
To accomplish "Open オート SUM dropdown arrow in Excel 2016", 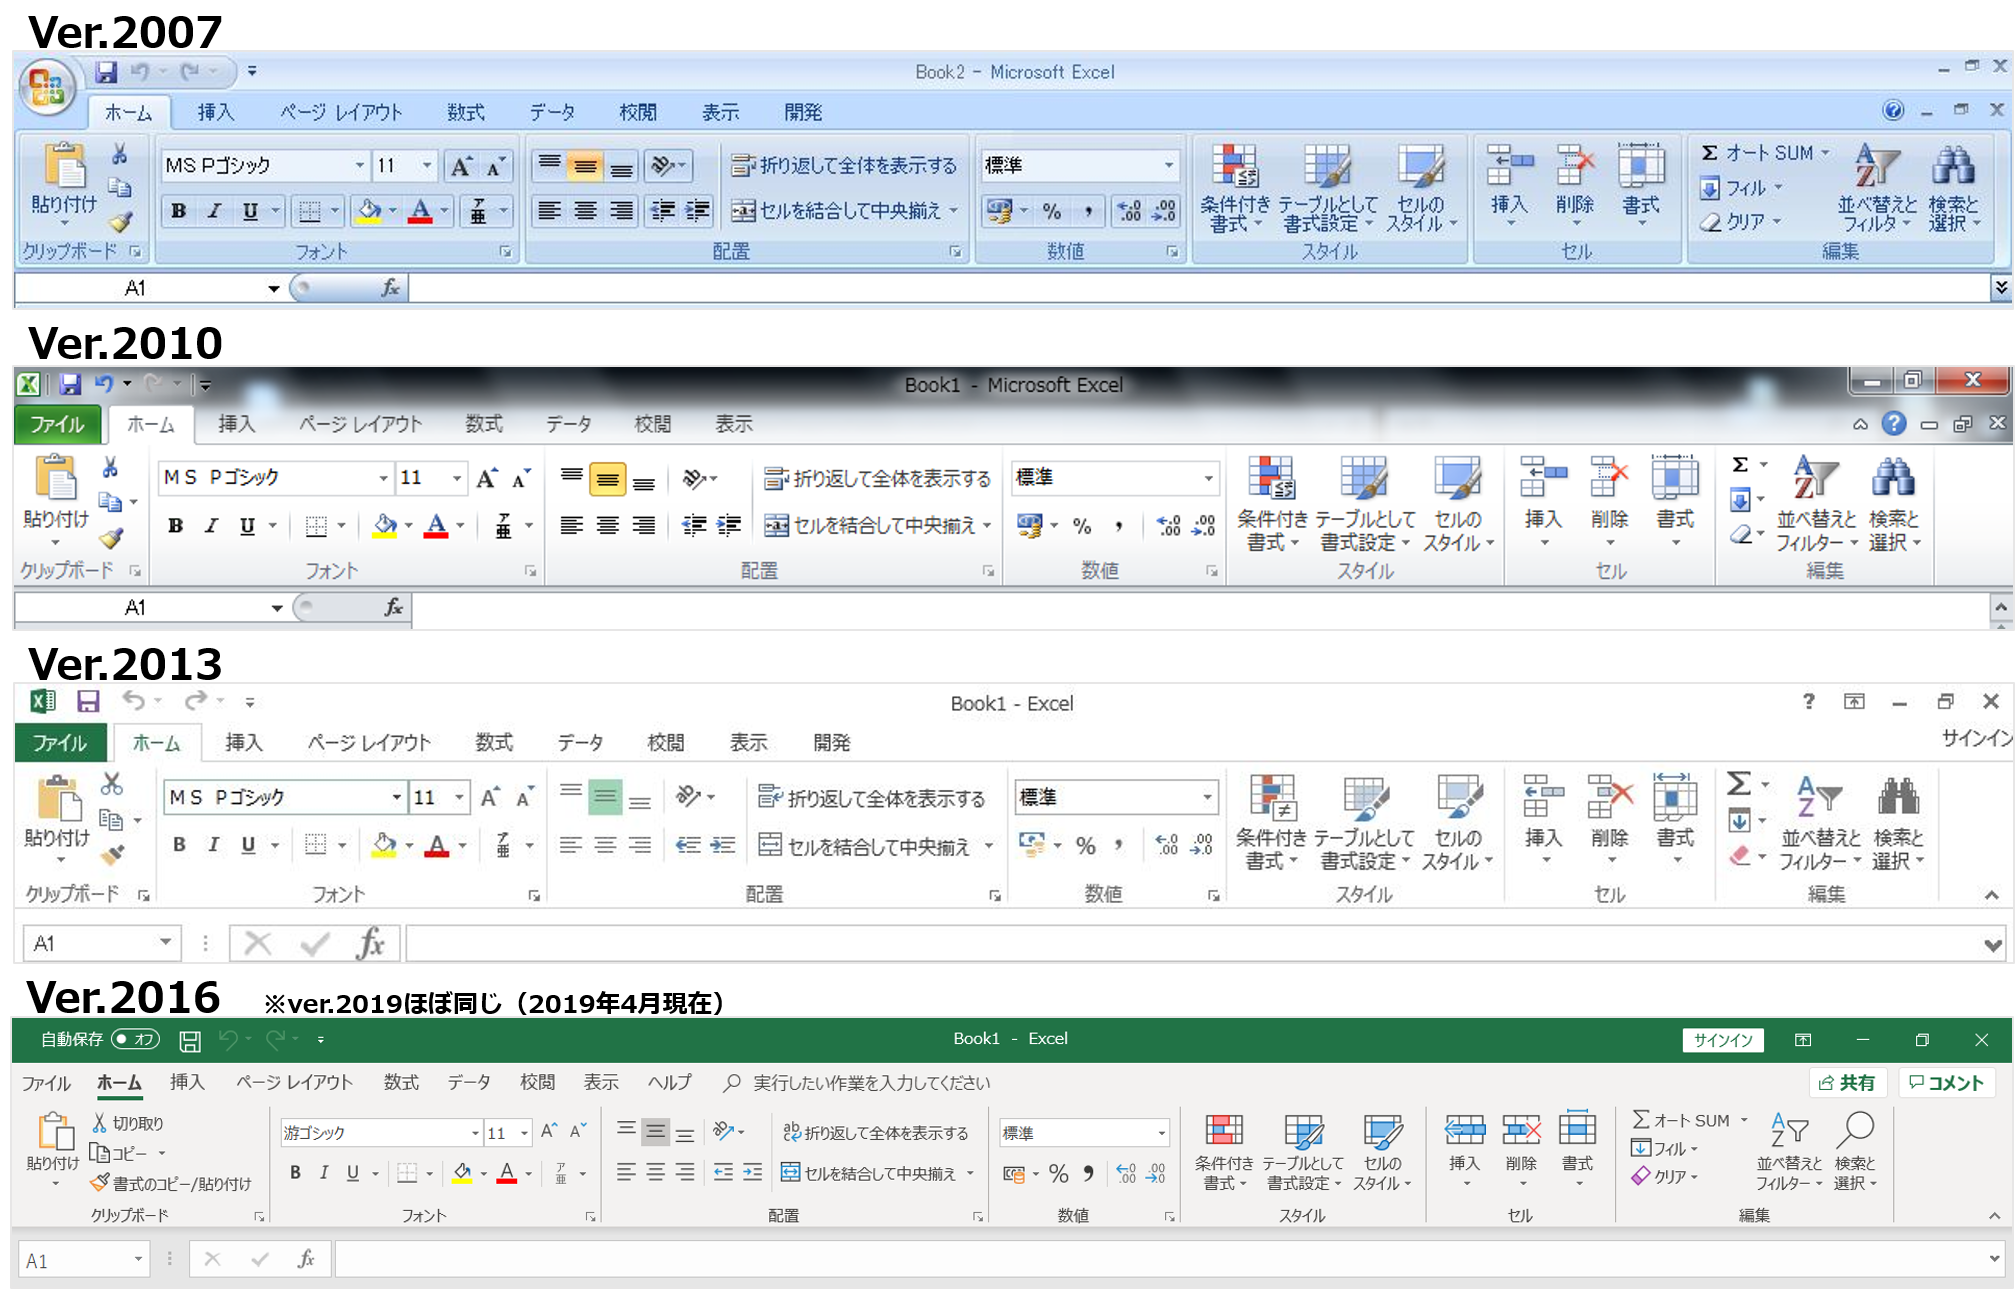I will pyautogui.click(x=1744, y=1120).
